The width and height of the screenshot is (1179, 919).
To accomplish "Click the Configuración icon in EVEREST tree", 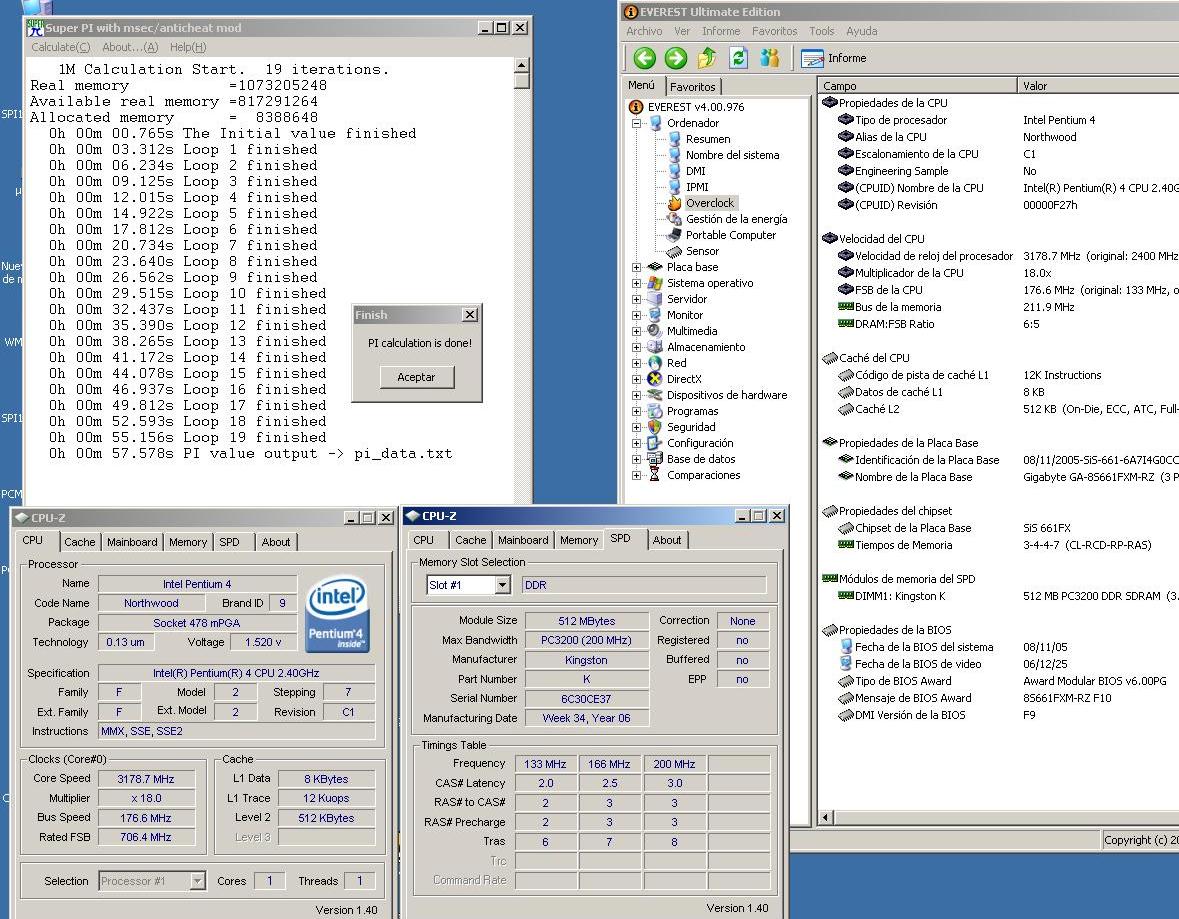I will [654, 443].
